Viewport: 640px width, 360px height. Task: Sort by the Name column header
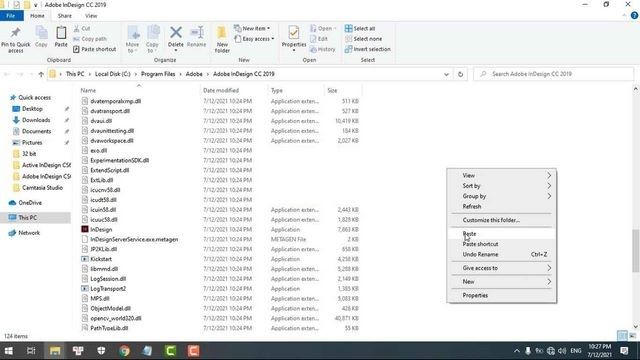(88, 90)
